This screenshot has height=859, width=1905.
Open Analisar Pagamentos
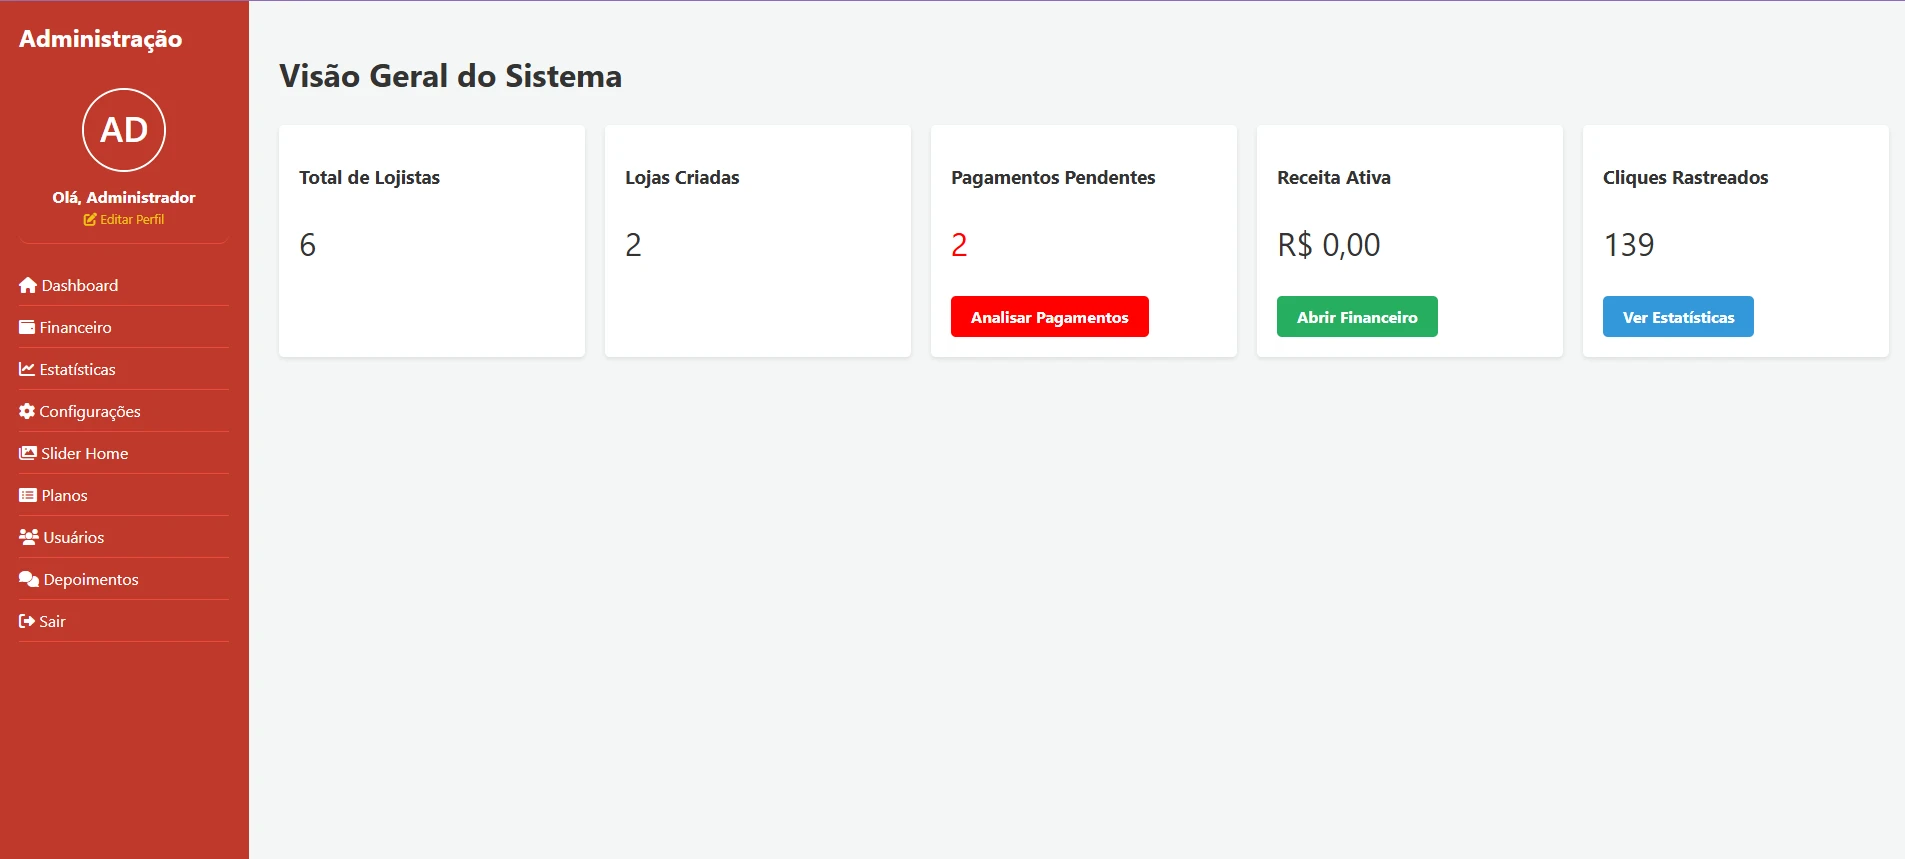pos(1049,317)
